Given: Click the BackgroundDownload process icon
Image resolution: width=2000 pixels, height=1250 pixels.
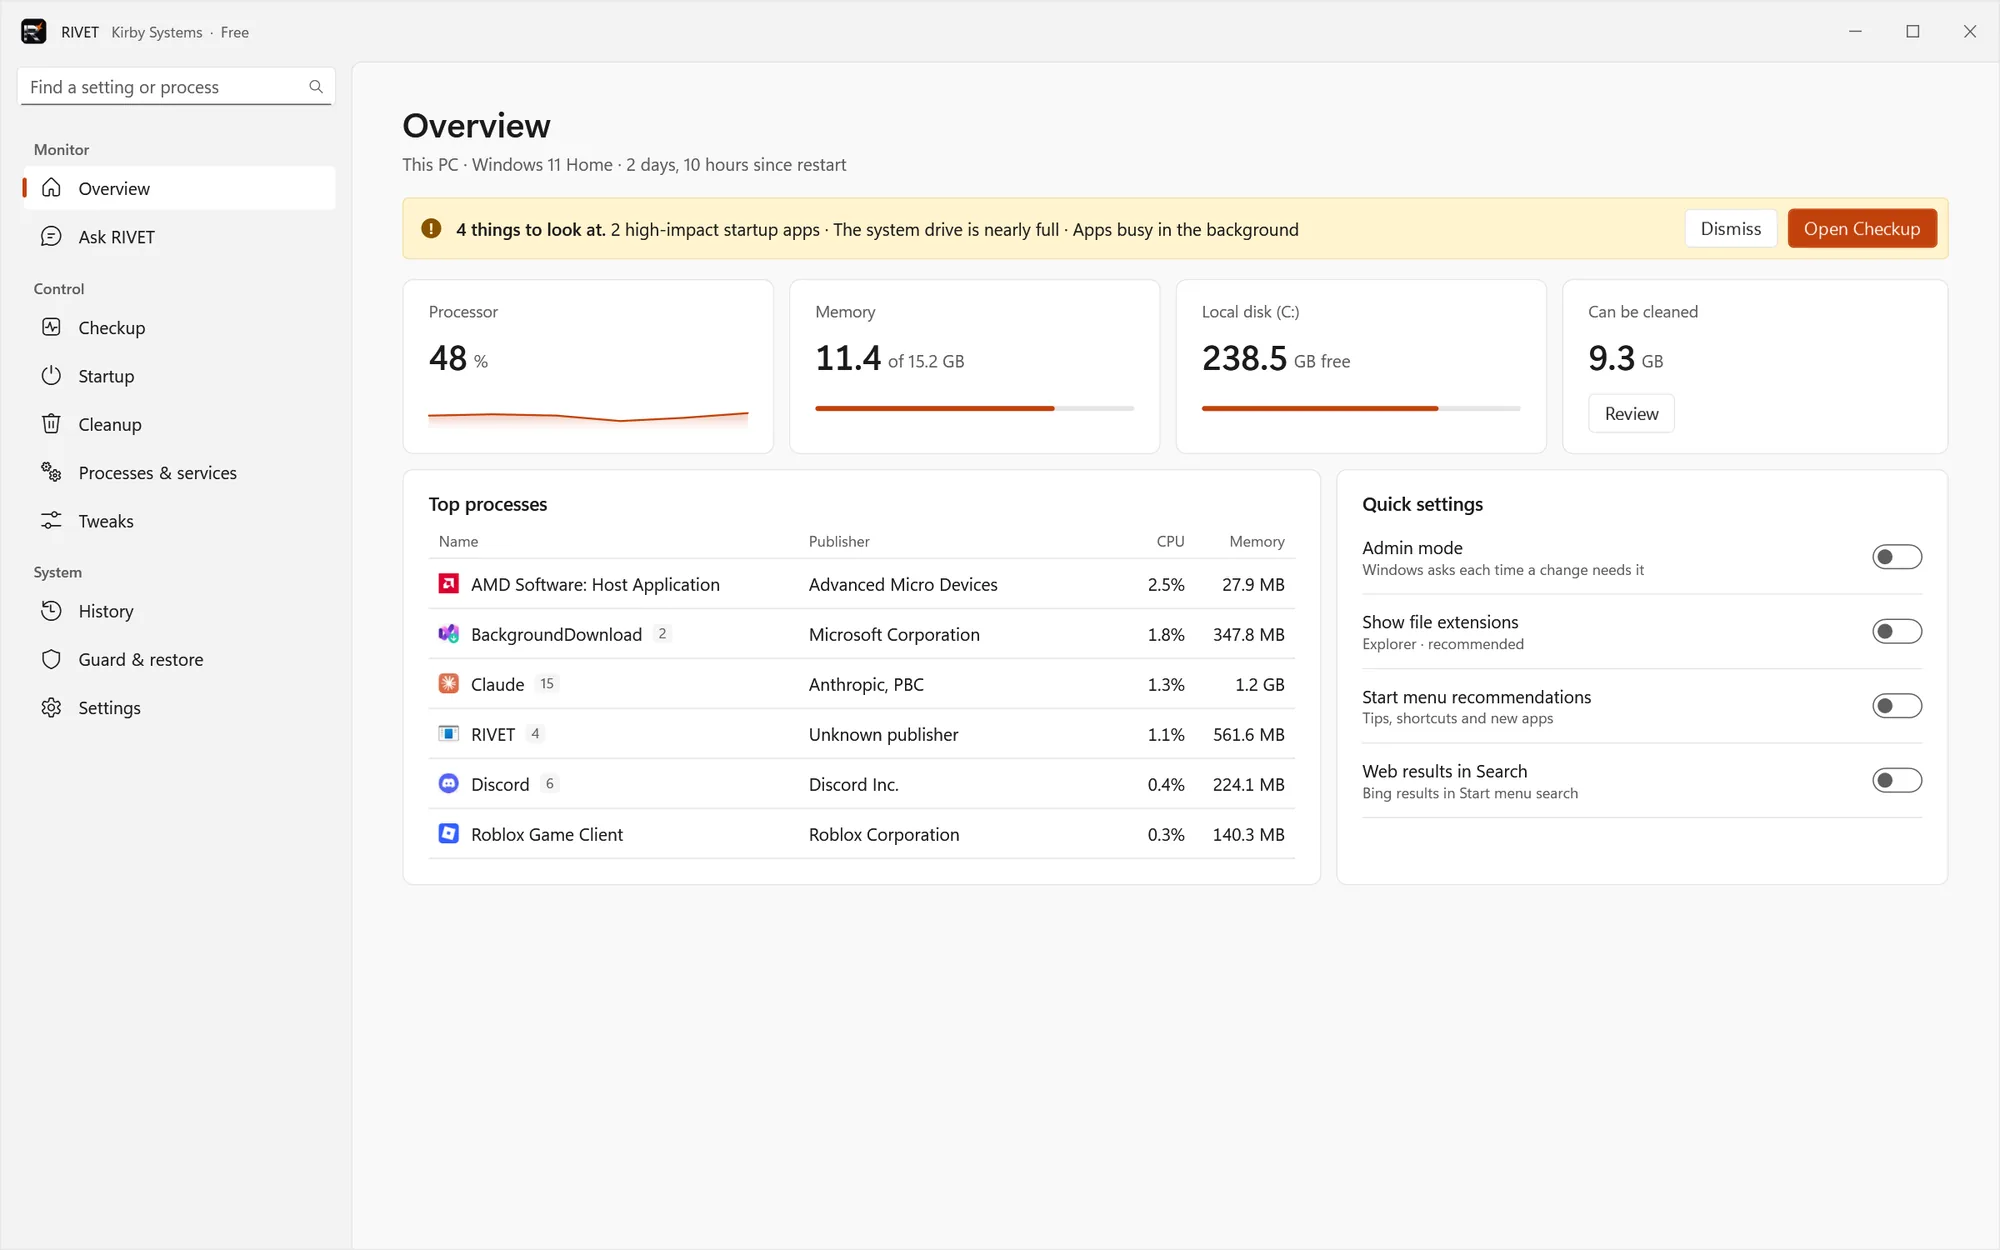Looking at the screenshot, I should [449, 634].
